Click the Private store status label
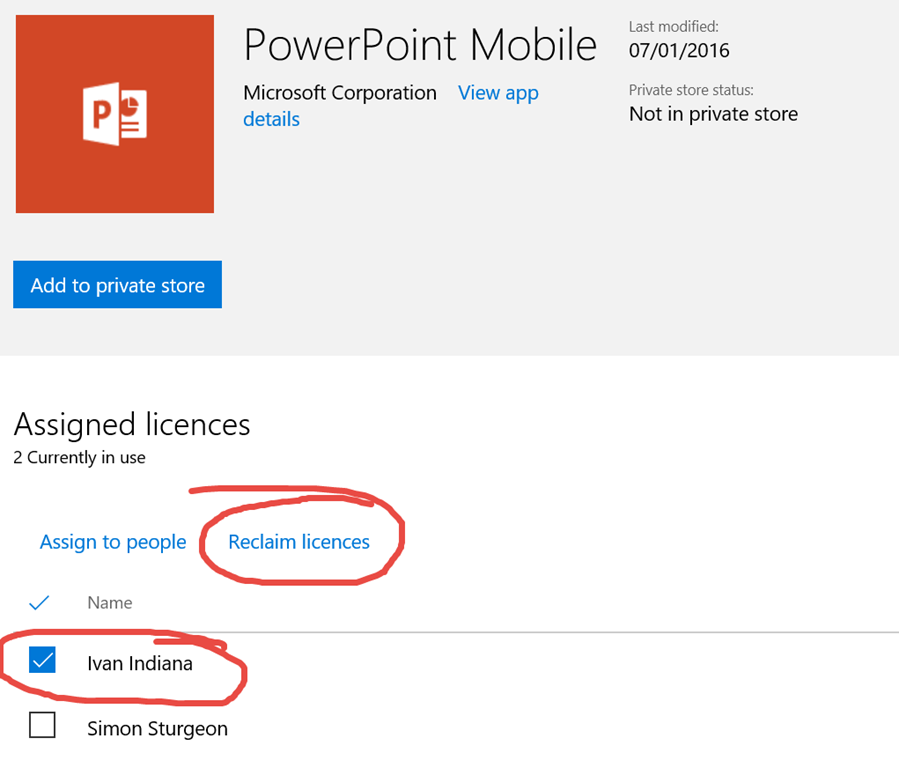 pyautogui.click(x=691, y=90)
